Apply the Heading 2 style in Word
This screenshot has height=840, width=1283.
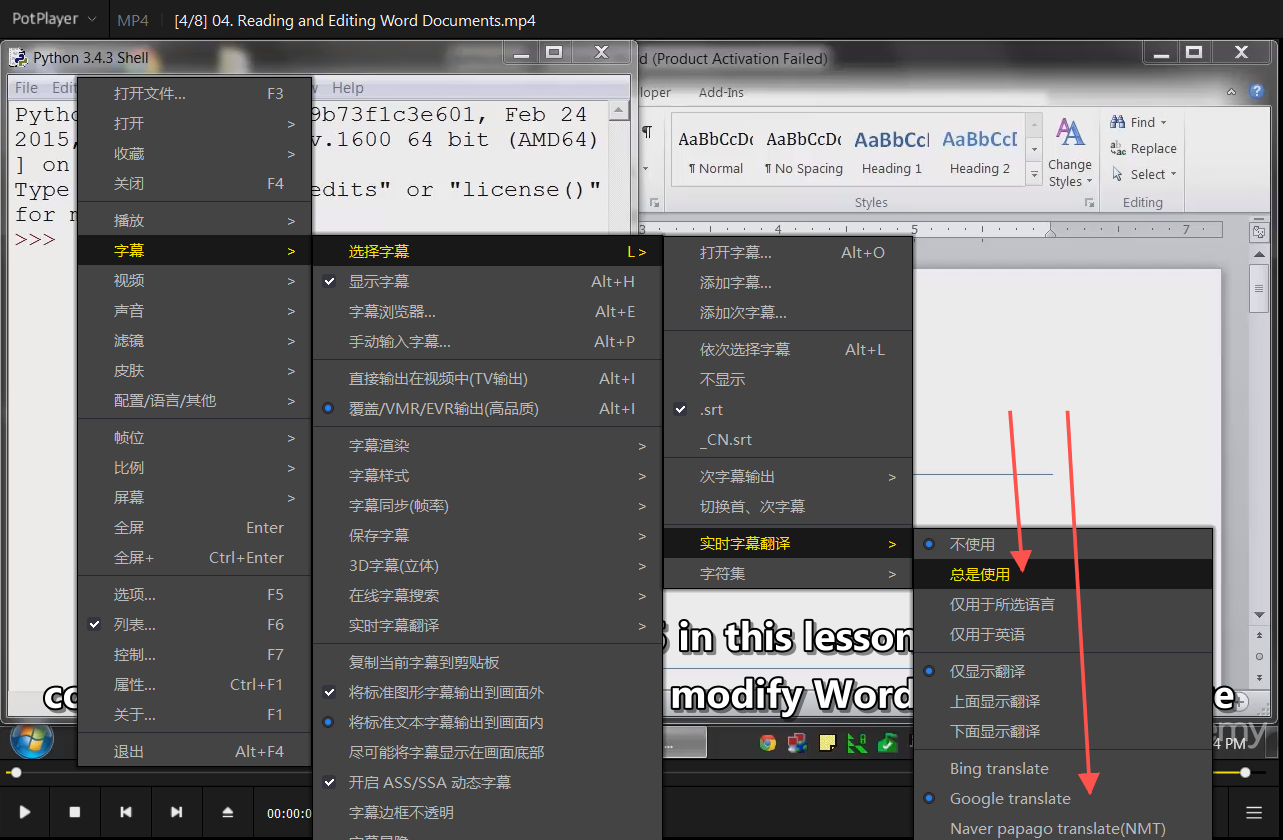click(980, 150)
